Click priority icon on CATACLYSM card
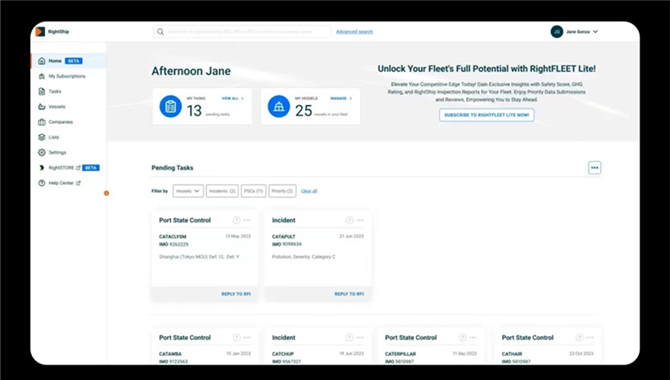 tap(236, 220)
